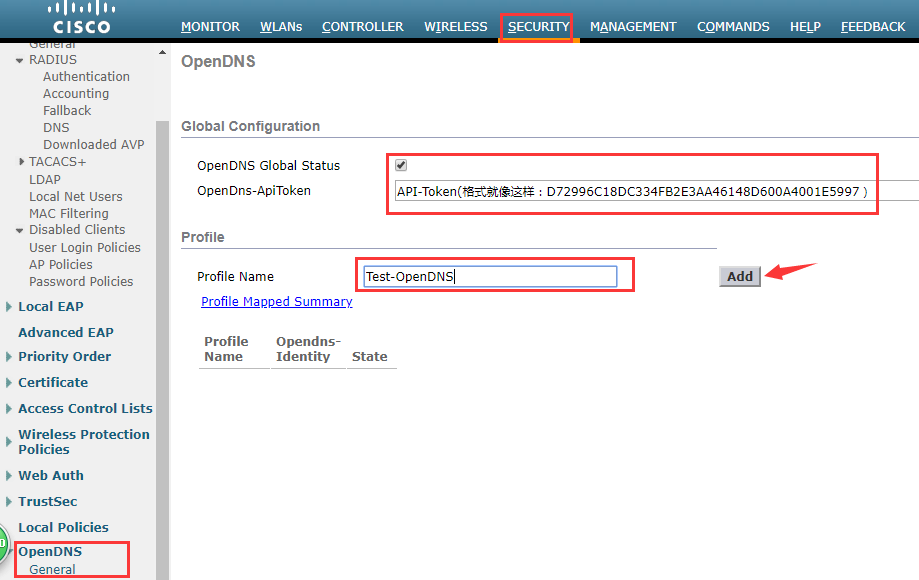Click the State column header
The image size is (919, 580).
point(370,357)
